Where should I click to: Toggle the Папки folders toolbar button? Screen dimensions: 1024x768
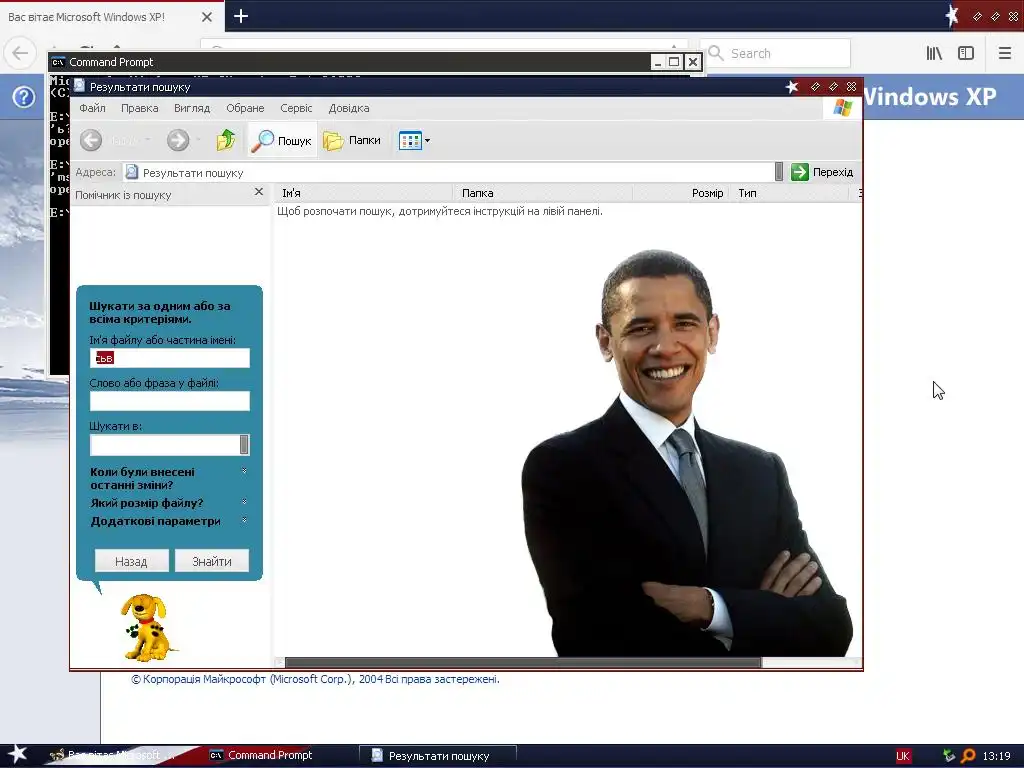coord(352,140)
